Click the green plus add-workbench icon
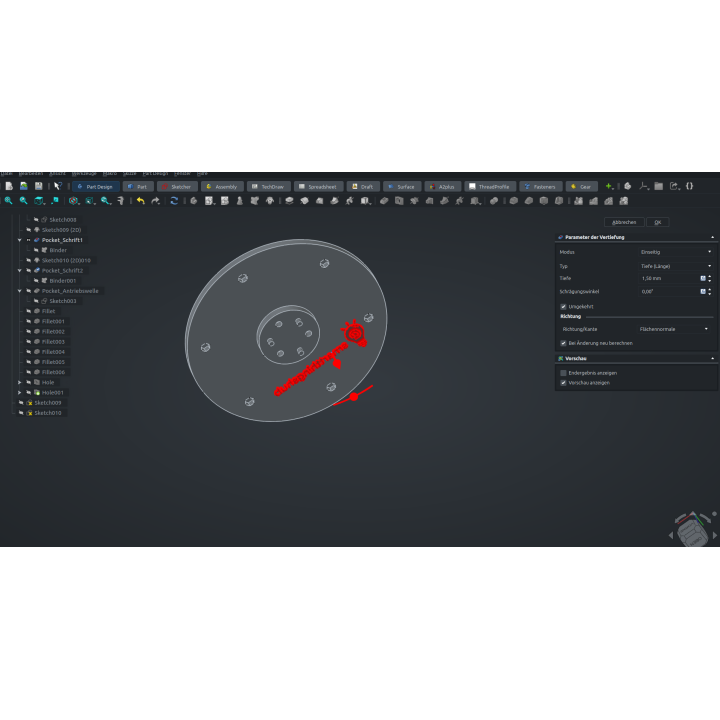Image resolution: width=720 pixels, height=720 pixels. [609, 186]
